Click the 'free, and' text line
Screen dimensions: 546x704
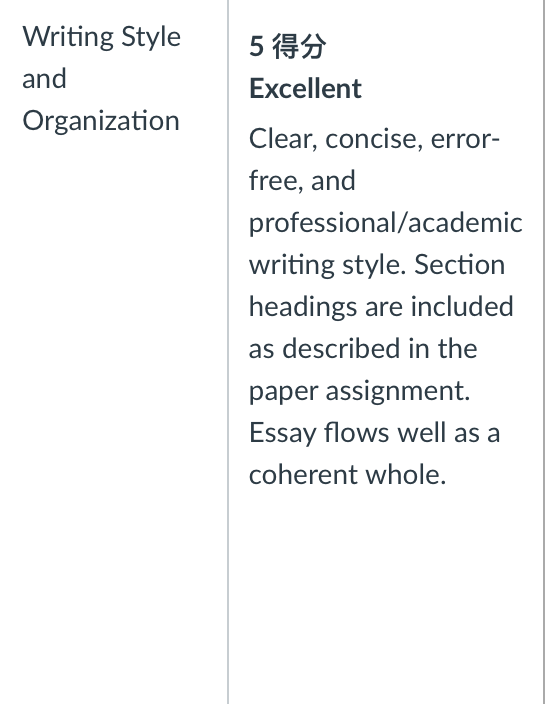302,180
